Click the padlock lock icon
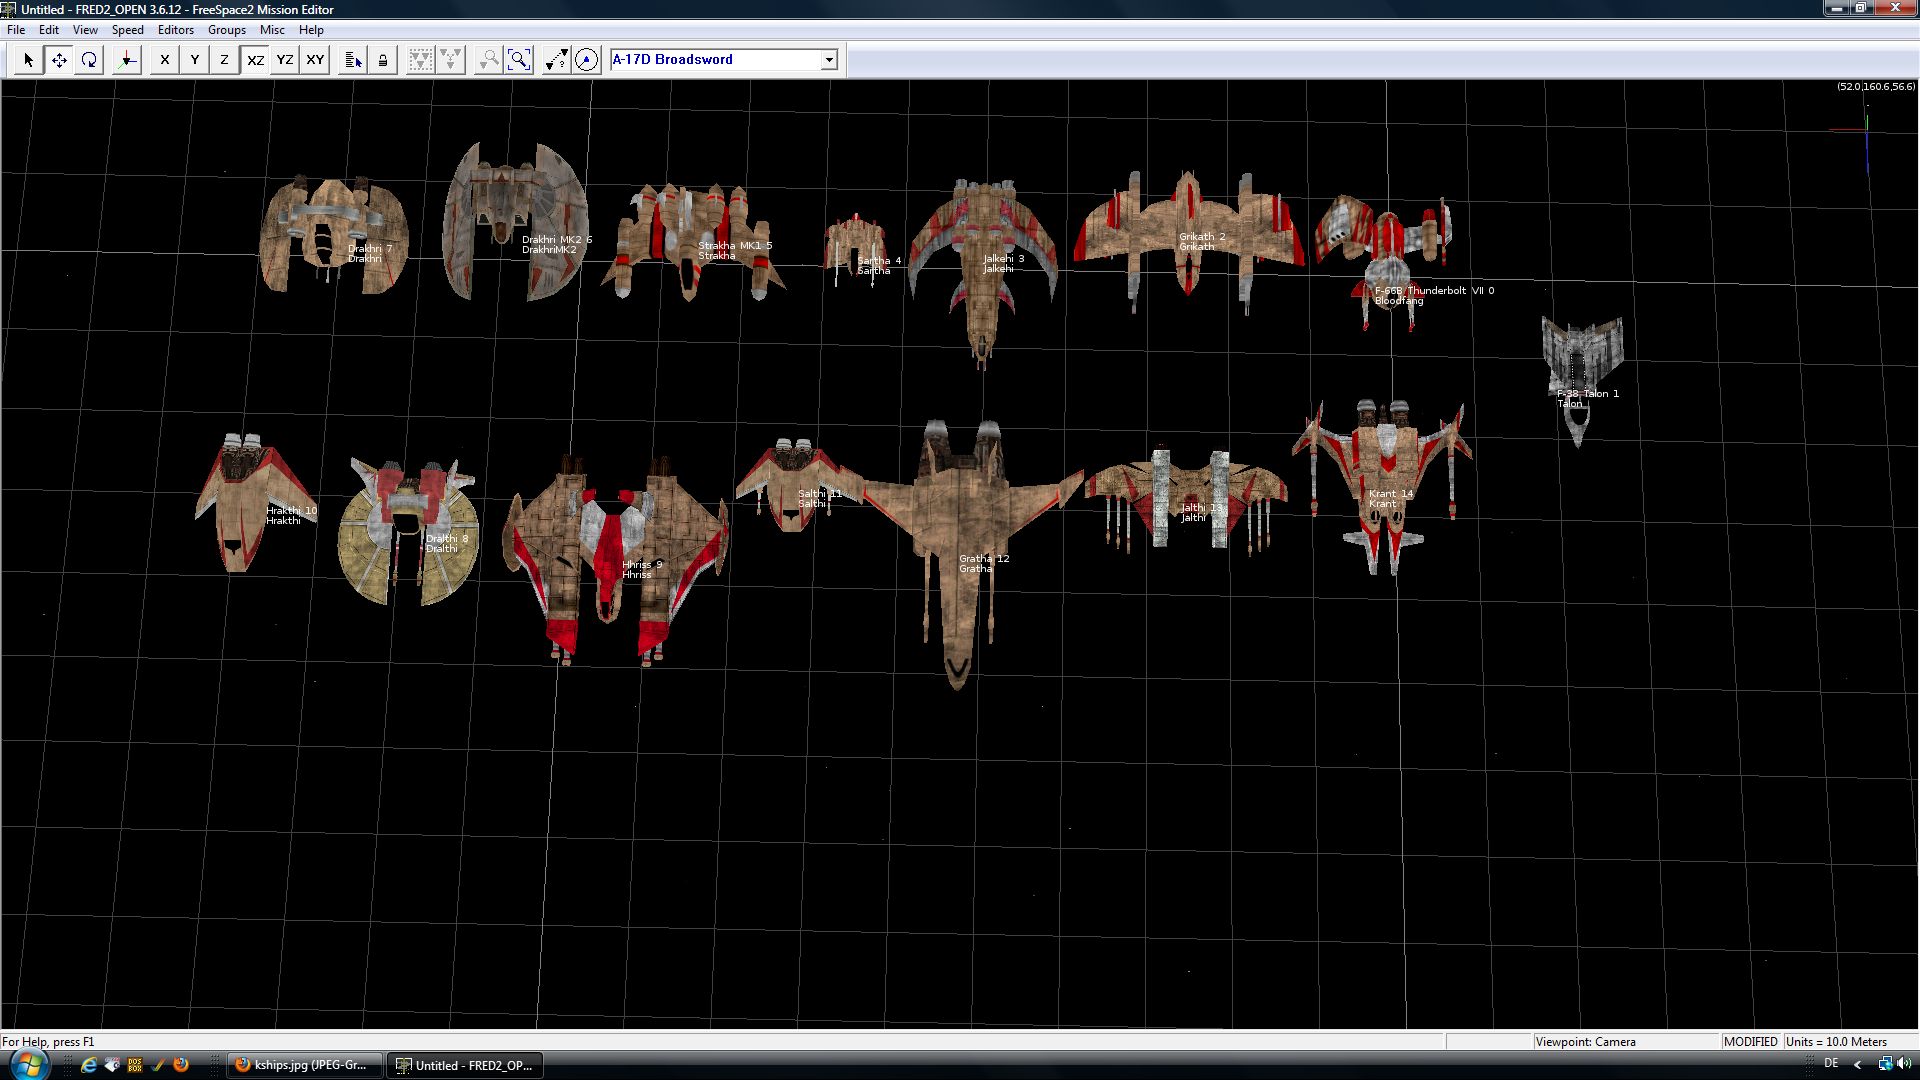Image resolution: width=1920 pixels, height=1080 pixels. [x=383, y=60]
